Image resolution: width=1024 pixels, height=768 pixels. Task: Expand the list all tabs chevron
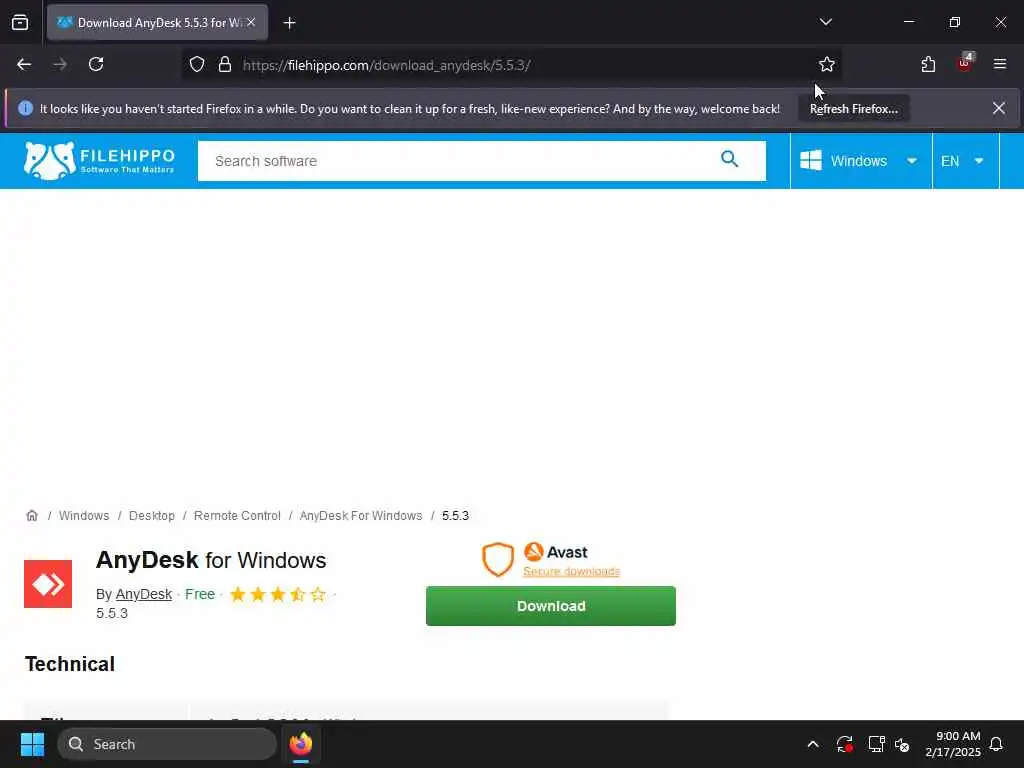(825, 22)
